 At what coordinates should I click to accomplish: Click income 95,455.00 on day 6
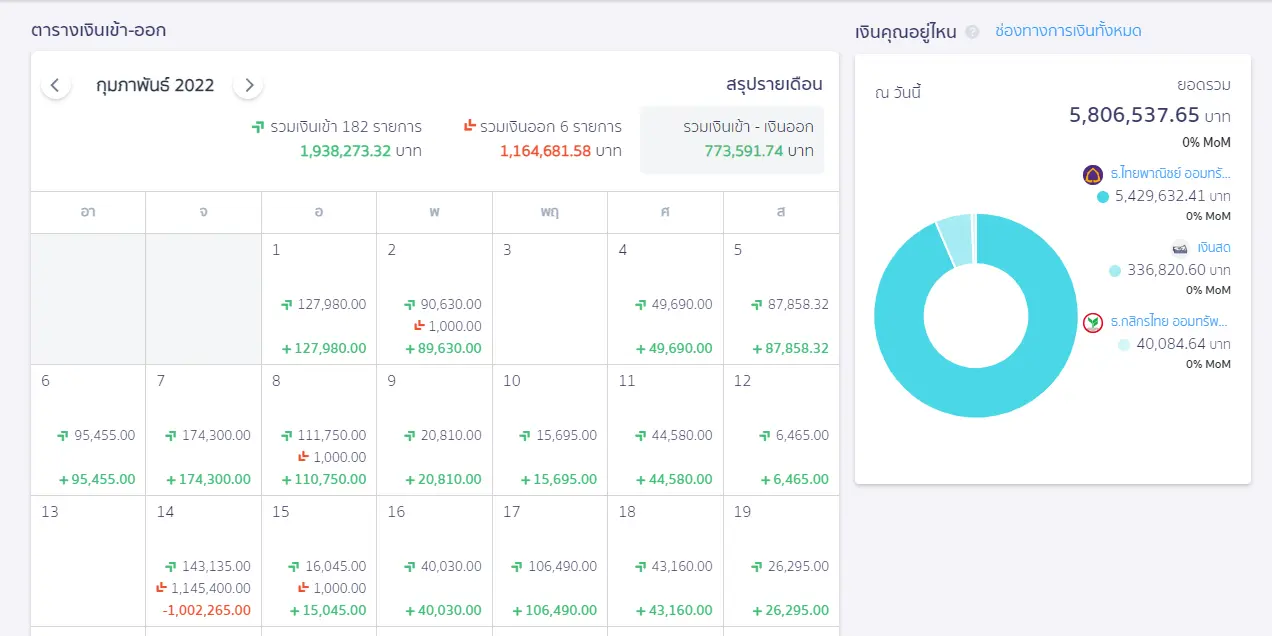(104, 435)
